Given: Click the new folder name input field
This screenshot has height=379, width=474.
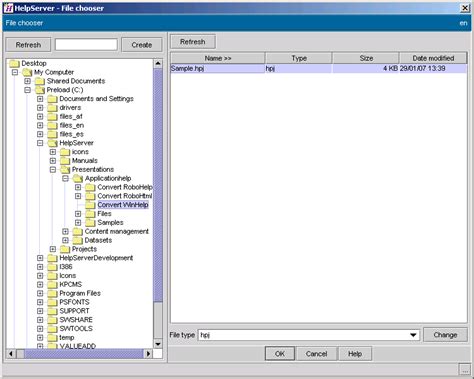Looking at the screenshot, I should (x=86, y=44).
